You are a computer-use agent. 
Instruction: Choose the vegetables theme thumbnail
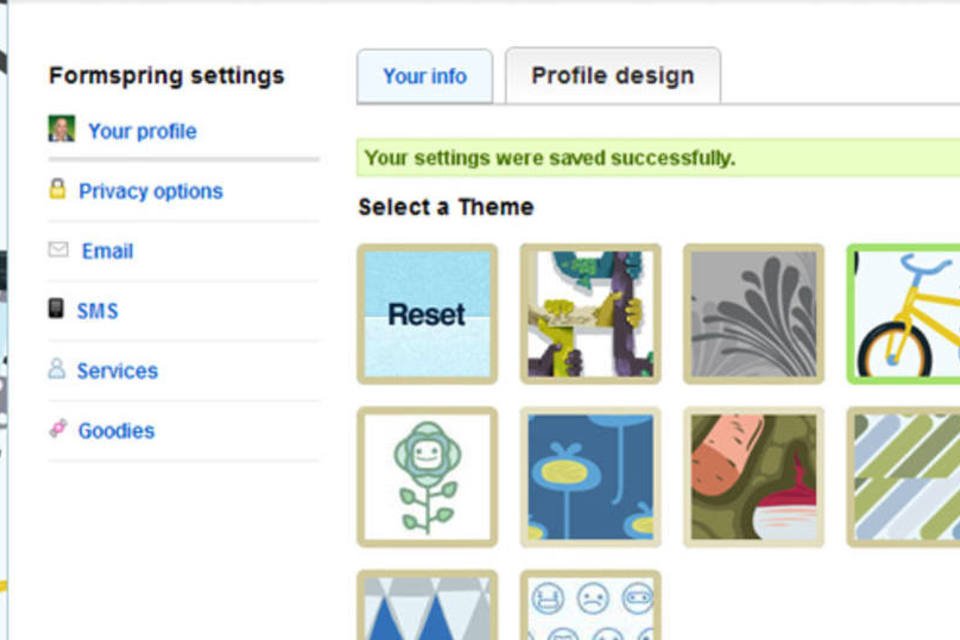coord(753,477)
